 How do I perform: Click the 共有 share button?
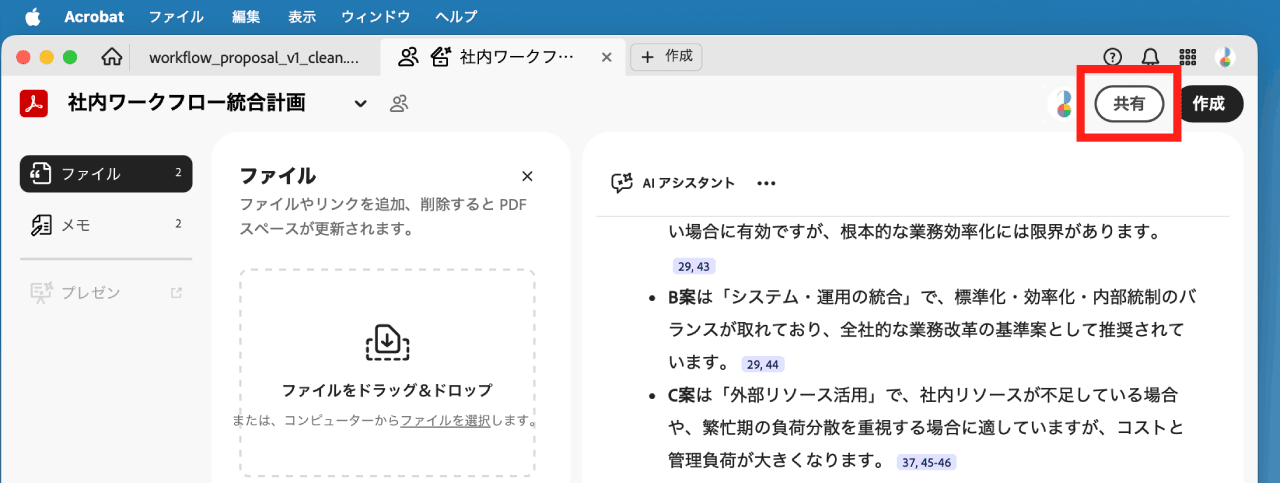[1130, 104]
